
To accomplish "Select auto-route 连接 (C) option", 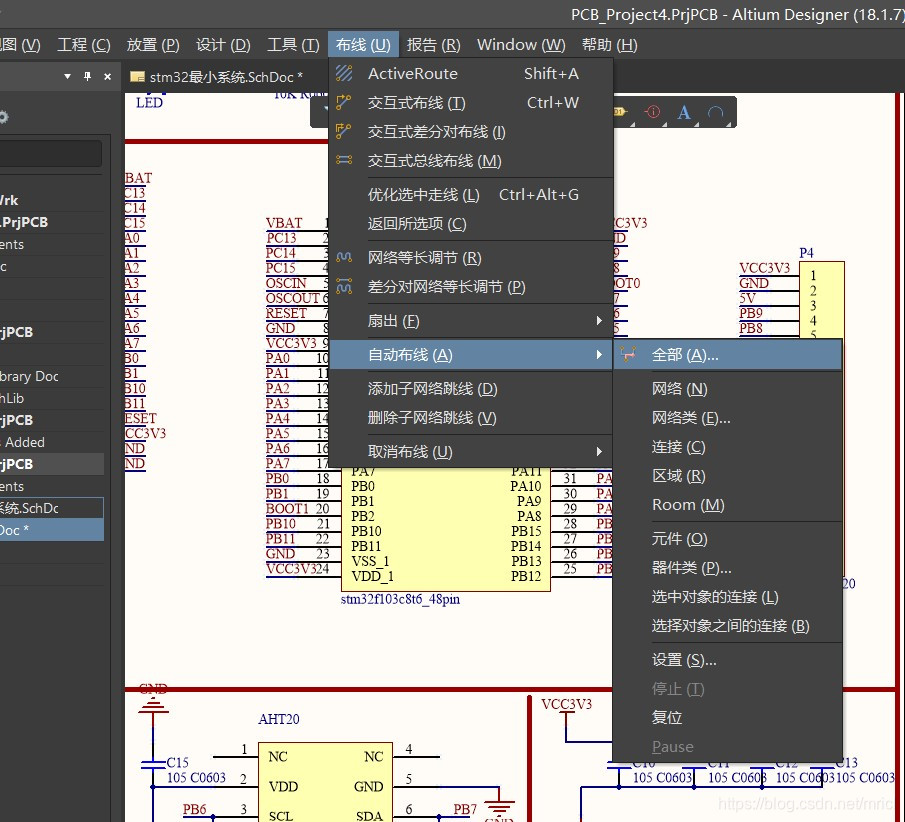I will (727, 447).
